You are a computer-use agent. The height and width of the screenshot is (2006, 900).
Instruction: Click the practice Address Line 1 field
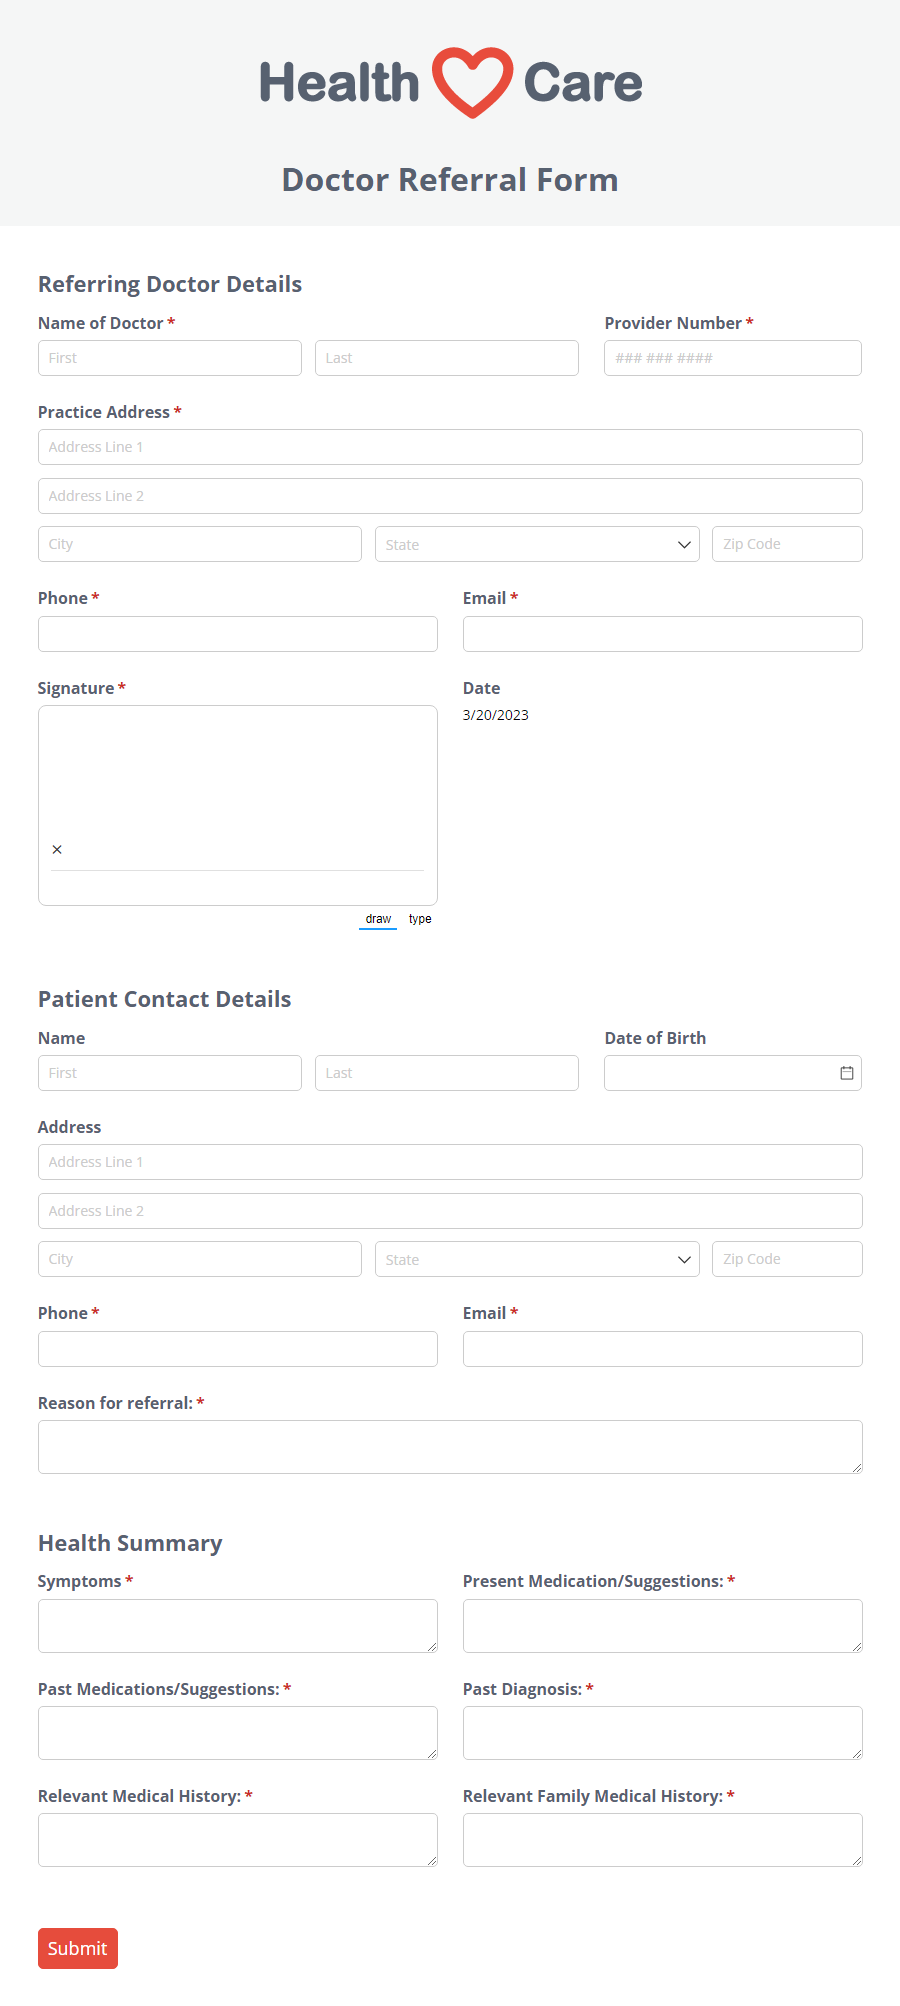(450, 447)
